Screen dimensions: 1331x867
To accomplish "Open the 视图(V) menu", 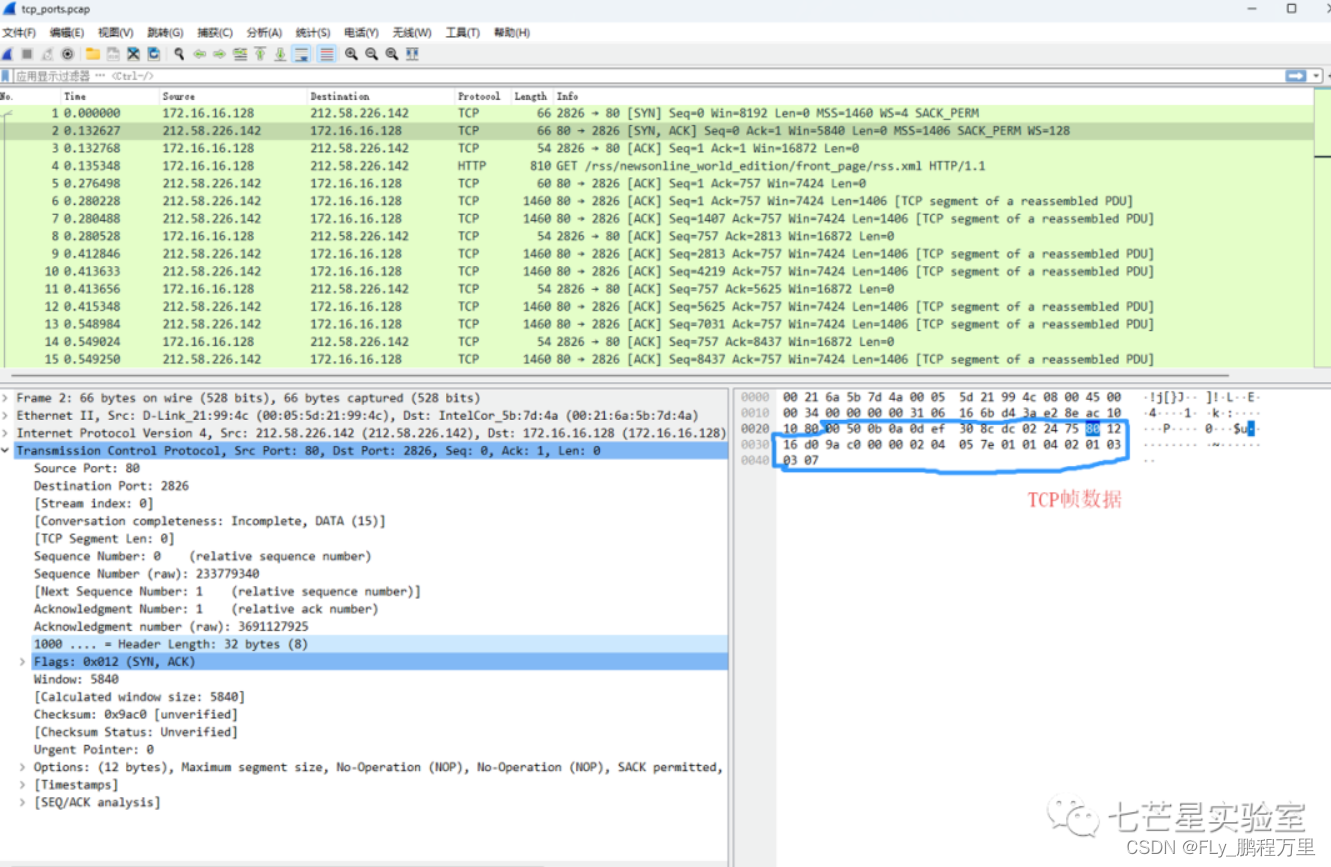I will (x=115, y=33).
